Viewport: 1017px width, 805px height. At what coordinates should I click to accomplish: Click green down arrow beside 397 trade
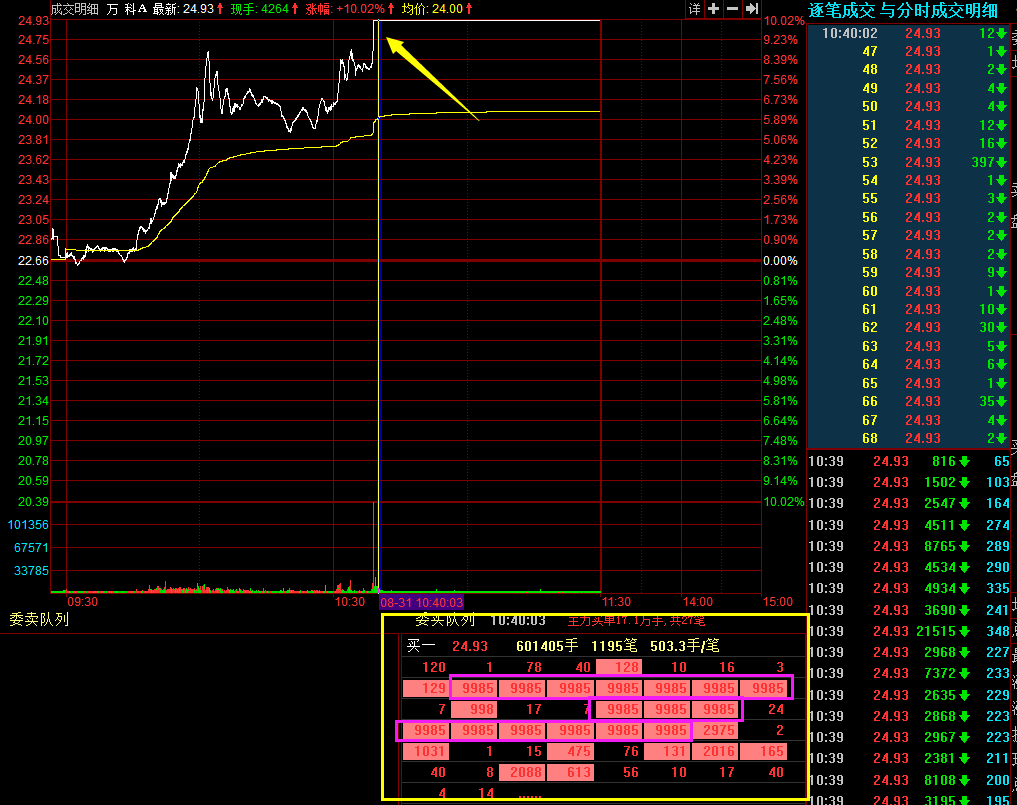point(1002,162)
